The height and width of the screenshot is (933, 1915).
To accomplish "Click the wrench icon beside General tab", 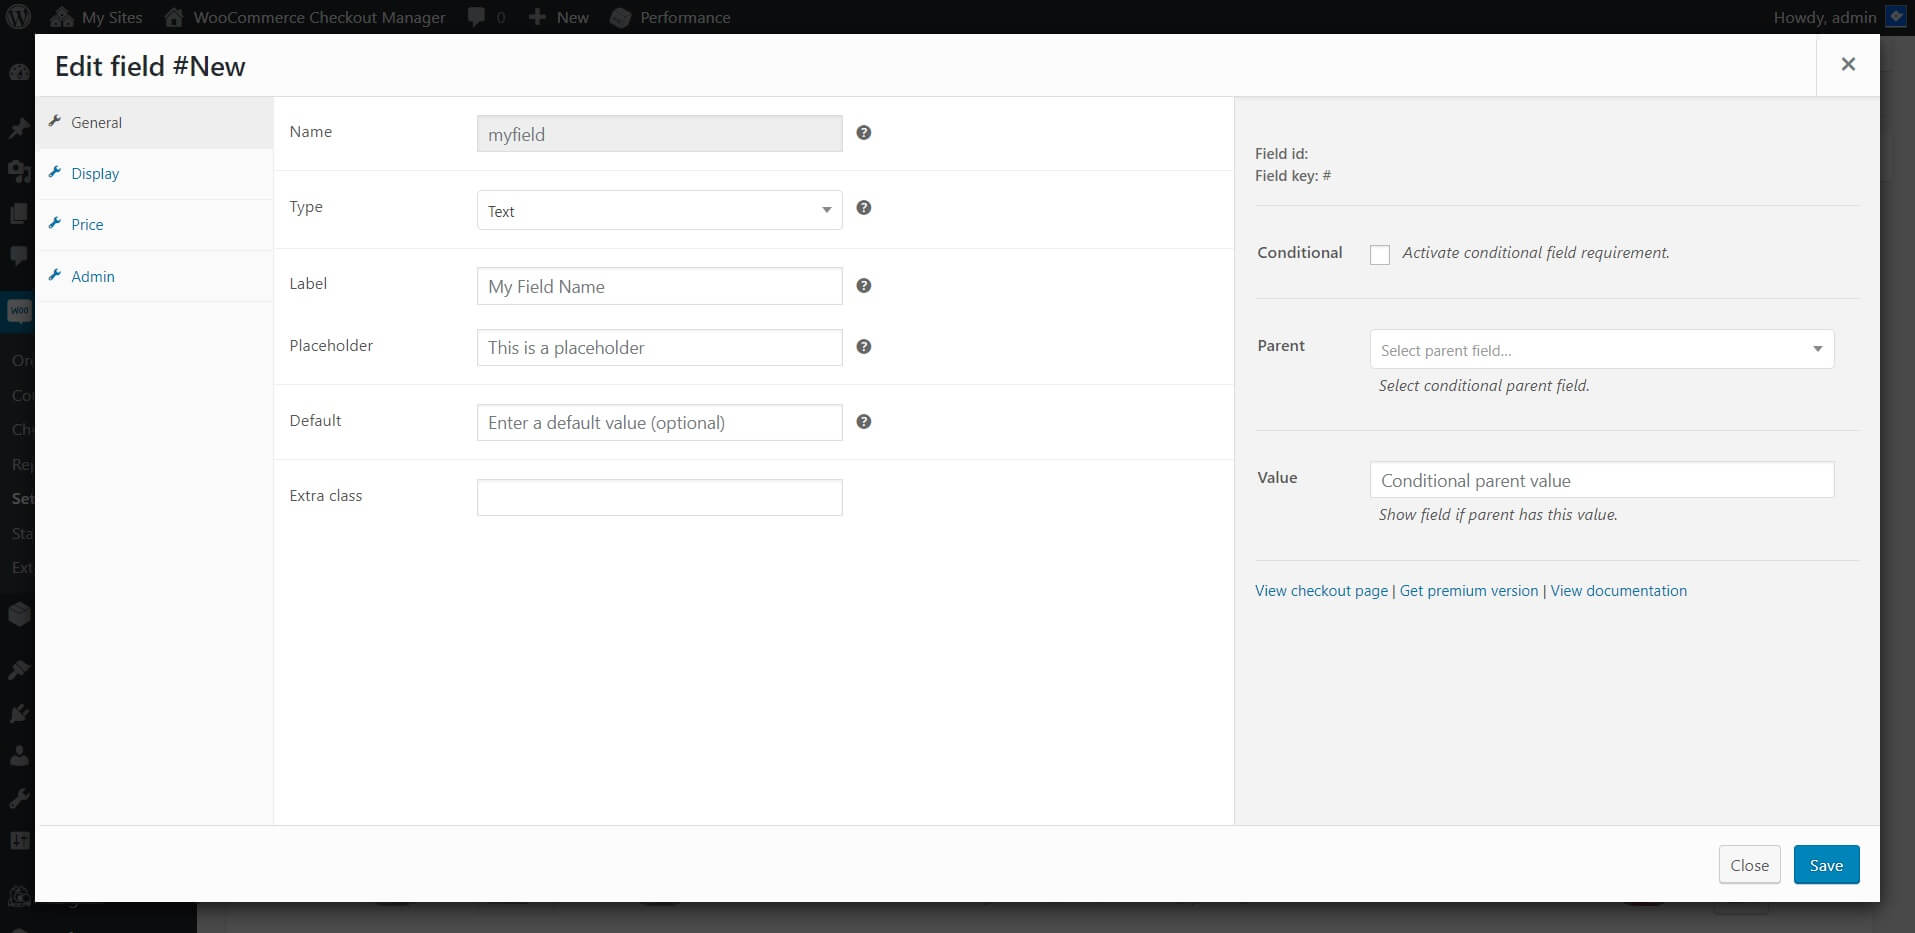I will click(x=55, y=121).
